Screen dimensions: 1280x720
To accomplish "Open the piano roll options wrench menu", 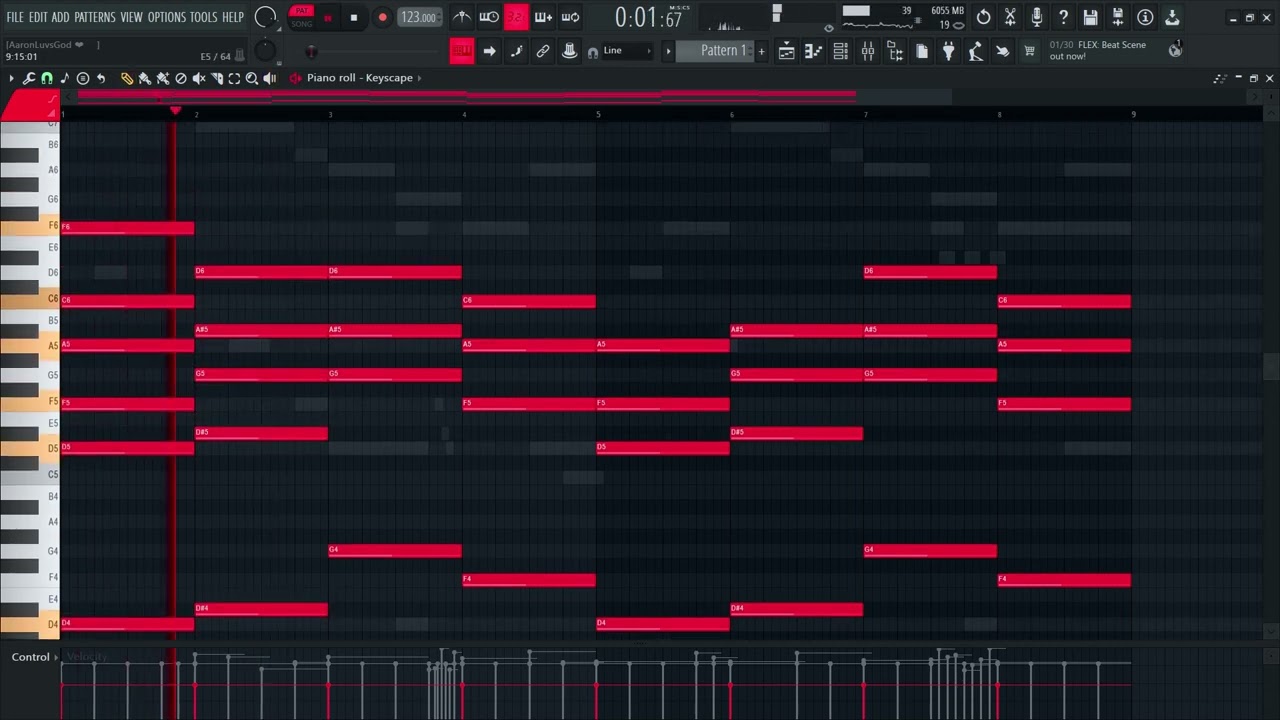I will pyautogui.click(x=29, y=78).
